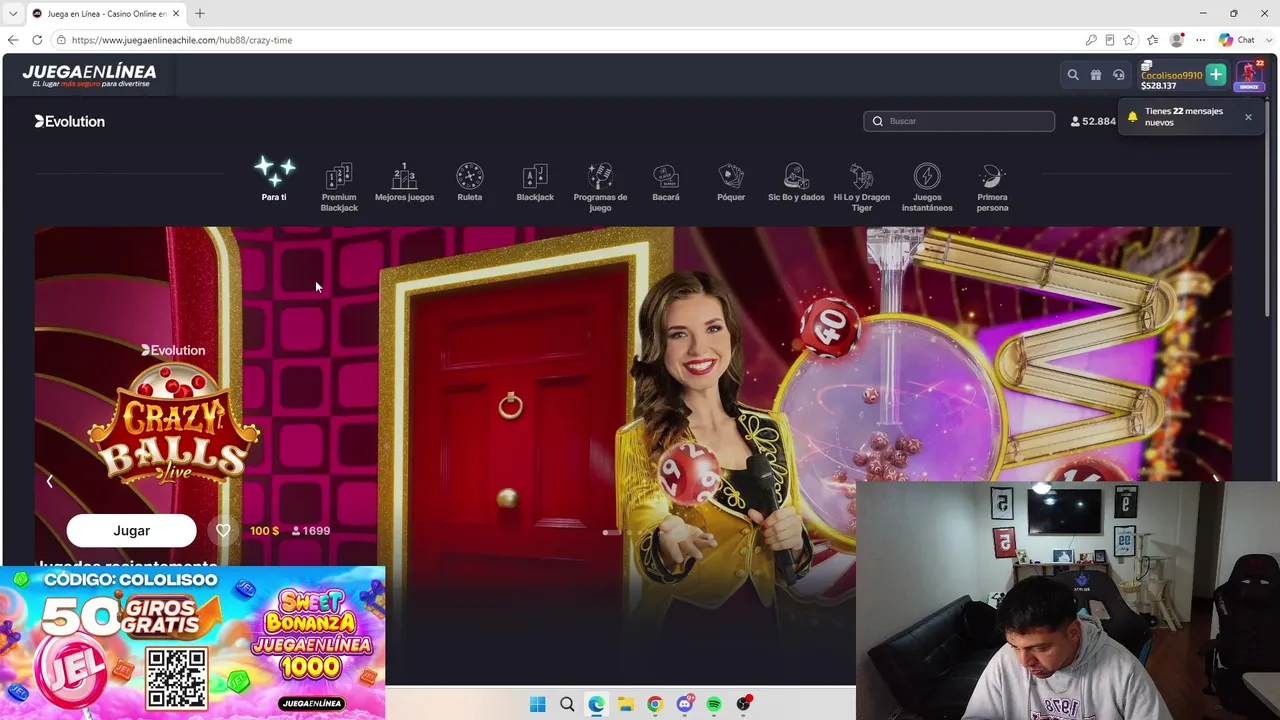Open Windows taskbar search

(567, 704)
